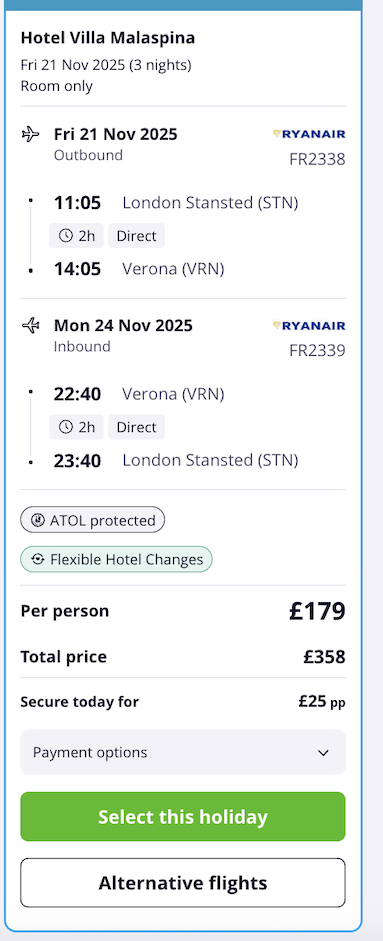The width and height of the screenshot is (383, 941).
Task: Click the ATOL protected shield icon
Action: tap(38, 520)
